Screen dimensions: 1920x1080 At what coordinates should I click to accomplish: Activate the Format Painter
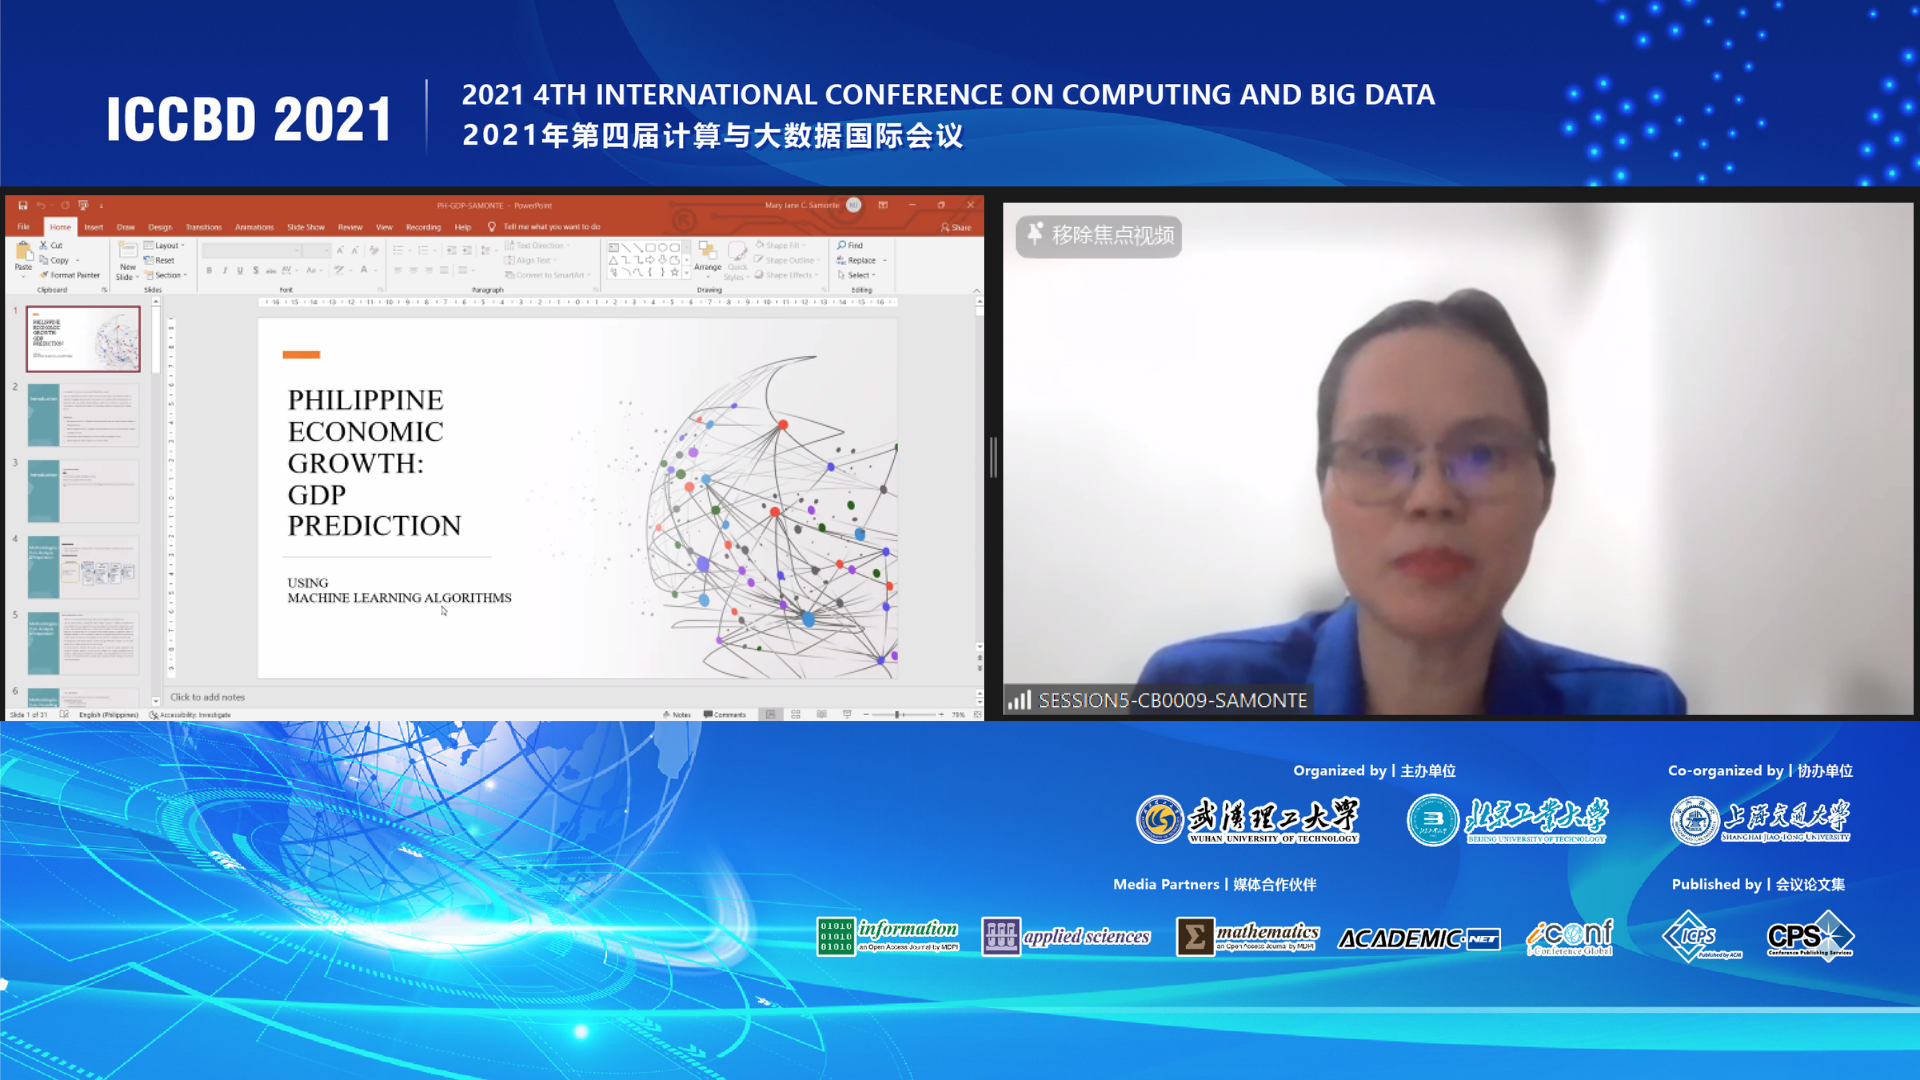point(70,275)
